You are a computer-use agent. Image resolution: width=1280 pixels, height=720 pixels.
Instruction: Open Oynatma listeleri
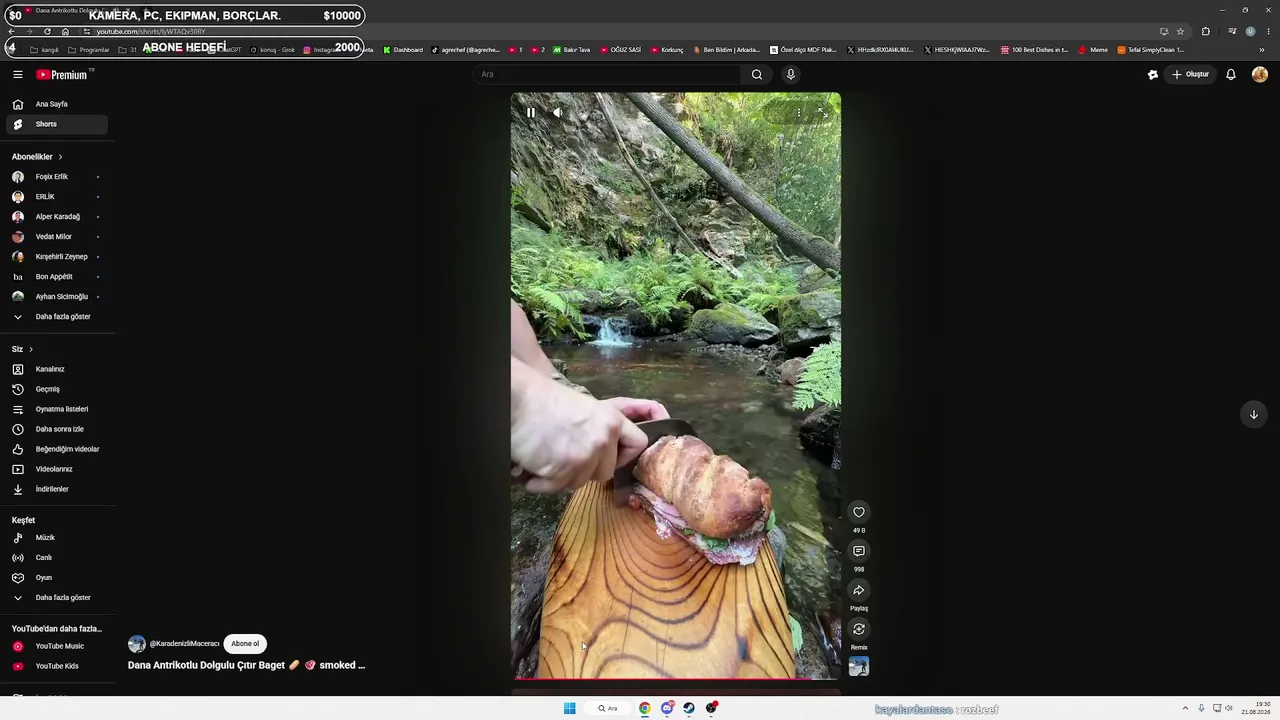tap(57, 409)
